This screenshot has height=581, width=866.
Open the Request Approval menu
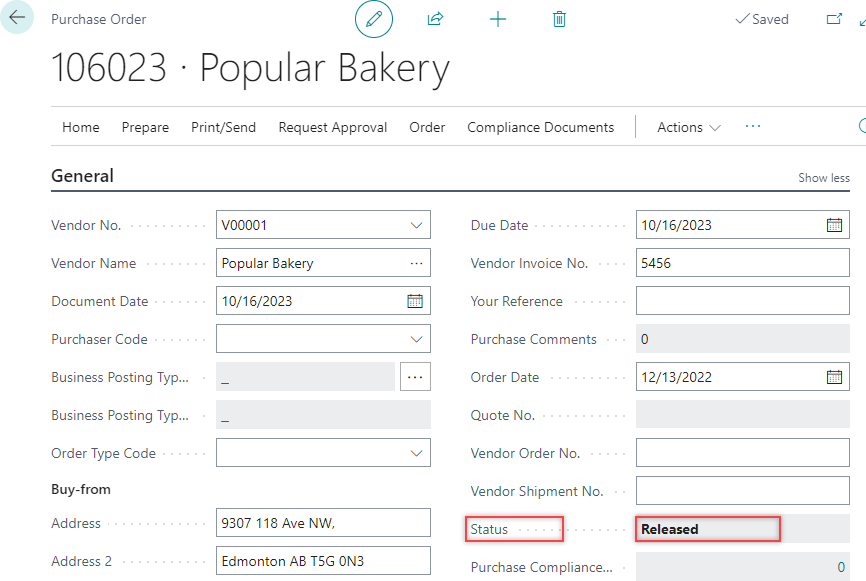(332, 127)
